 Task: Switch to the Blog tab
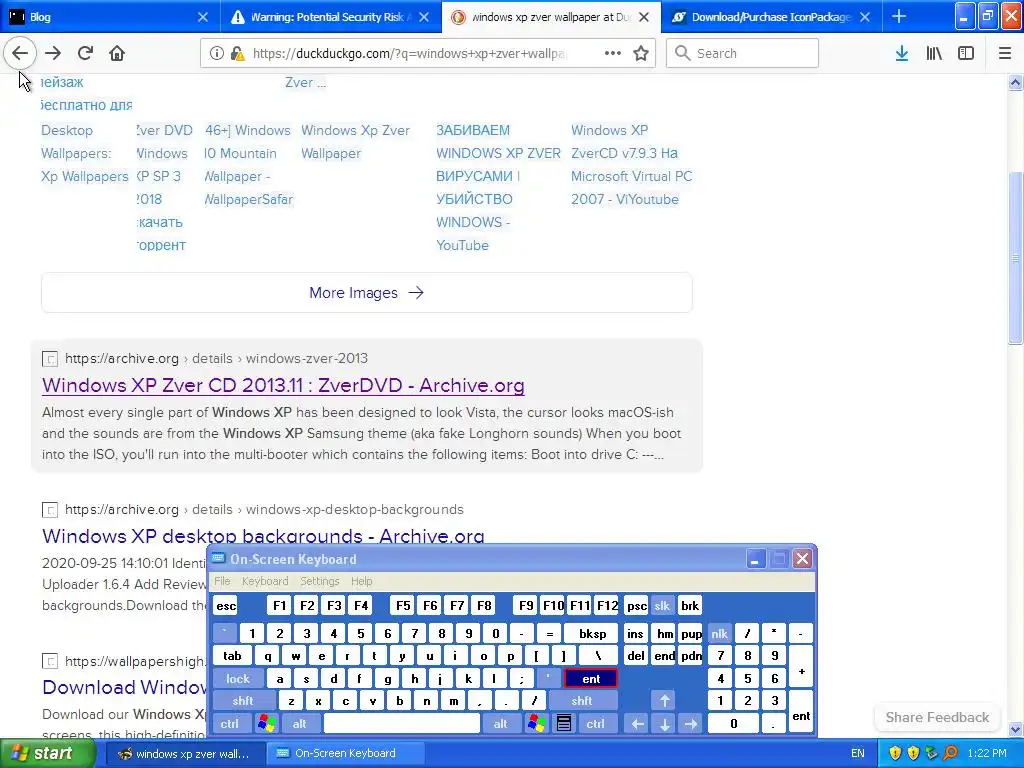[110, 17]
